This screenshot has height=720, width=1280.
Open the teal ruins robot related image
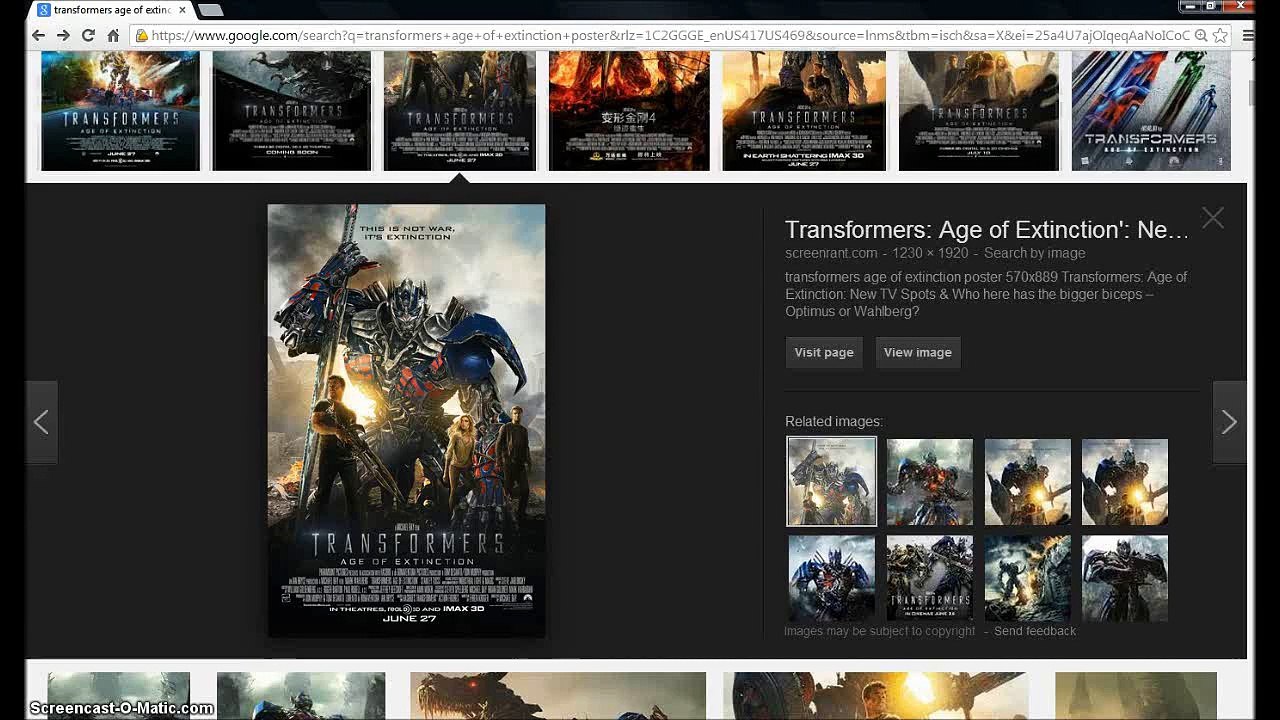1027,578
